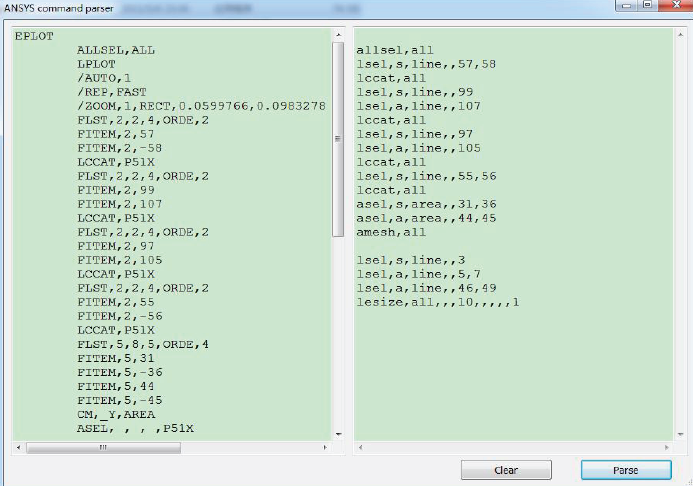Click the FLST,5,8,5,ORDE,4 line
Screen dimensions: 693x486
(143, 344)
